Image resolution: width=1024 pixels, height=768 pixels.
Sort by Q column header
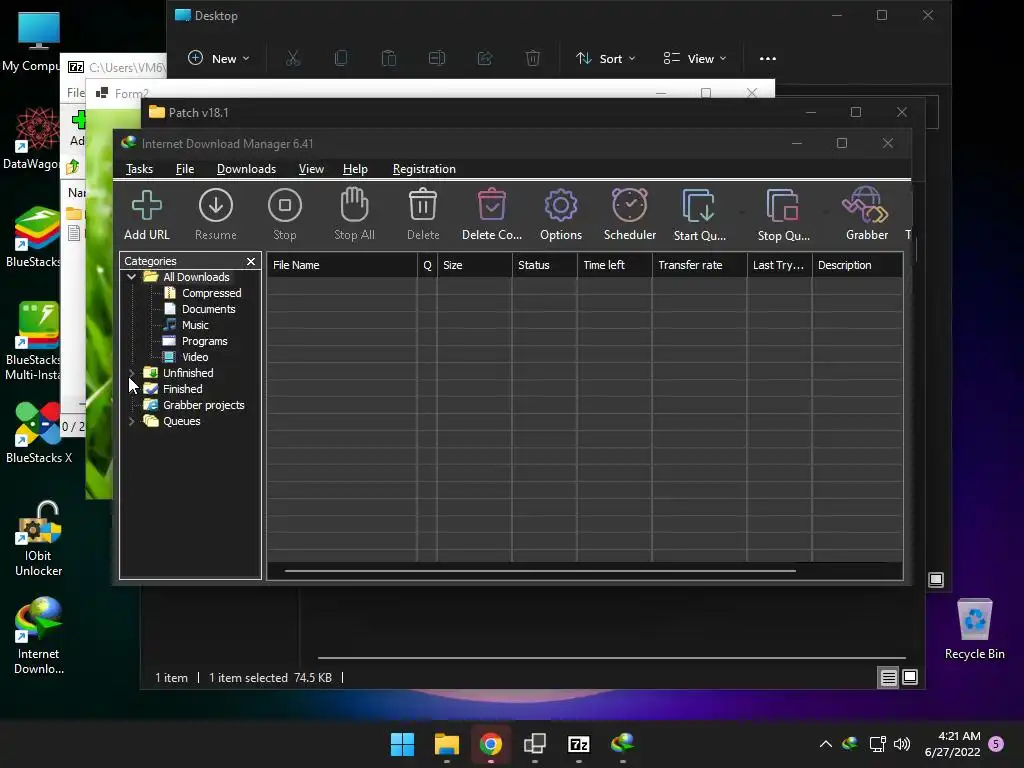pos(427,265)
